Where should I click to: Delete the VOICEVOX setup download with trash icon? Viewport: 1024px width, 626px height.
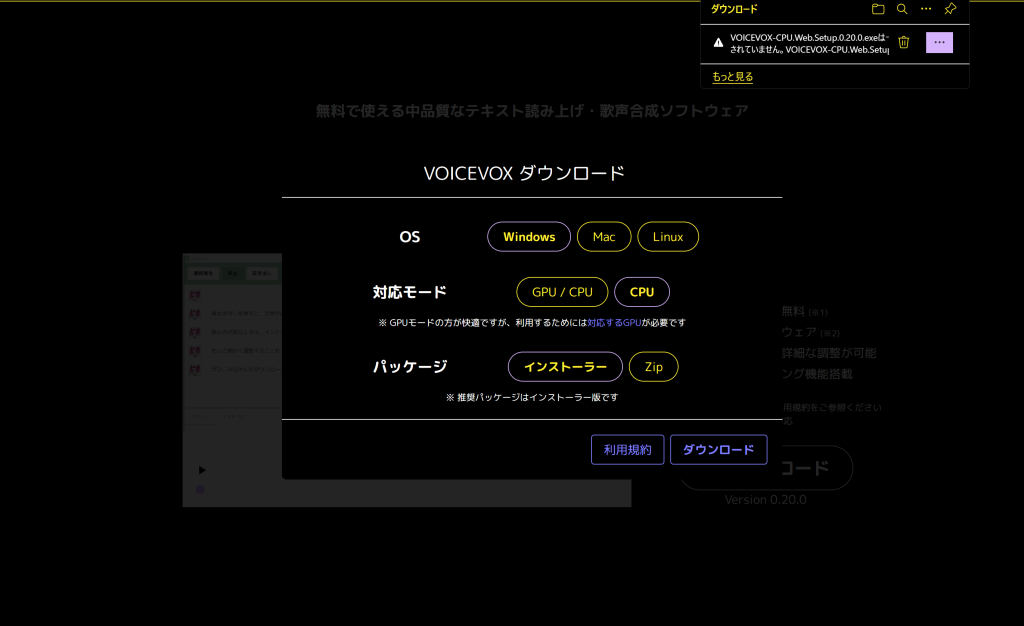coord(904,42)
